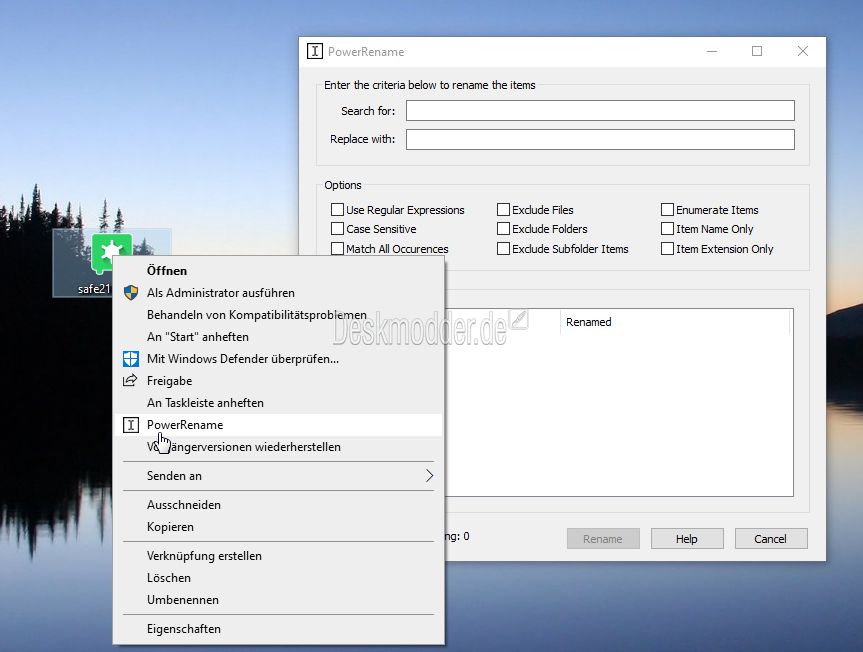Enable Use Regular Expressions option

coord(337,210)
